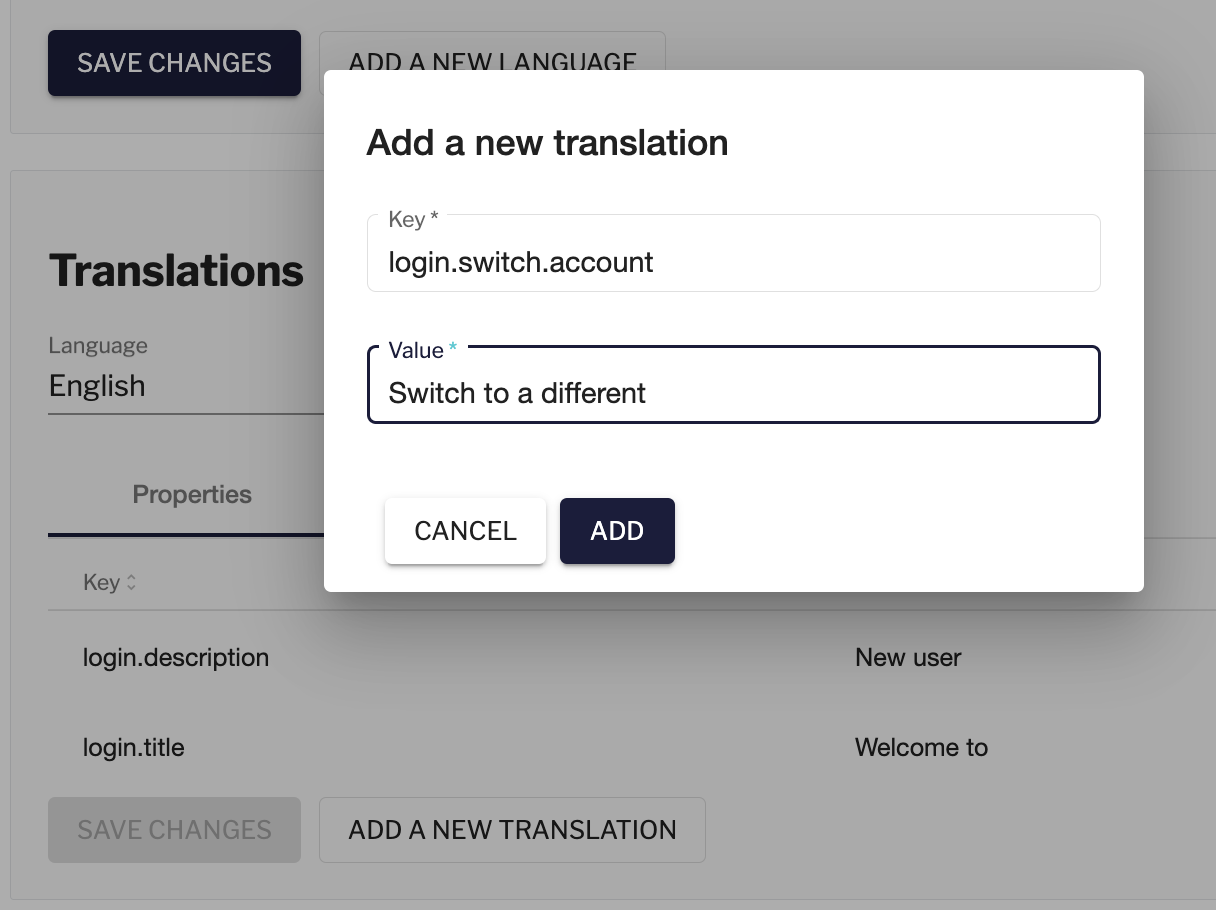Screen dimensions: 1216x910
Task: Click the greyed-out bottom SAVE CHANGES button
Action: 174,830
